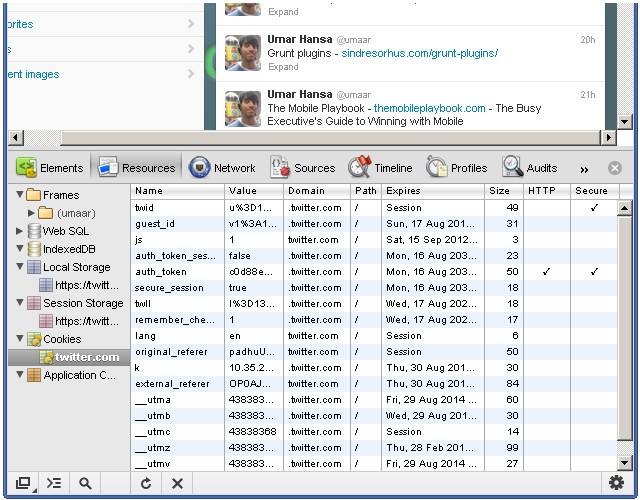Collapse the Cookies node
This screenshot has height=500, width=640.
[x=20, y=338]
